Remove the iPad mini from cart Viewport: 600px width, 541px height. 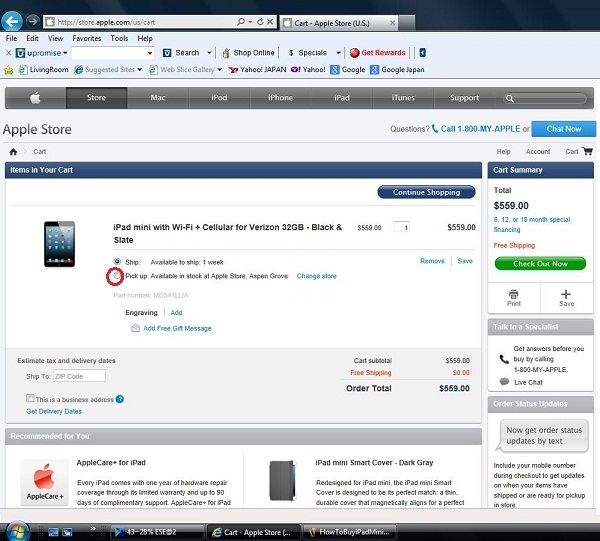432,261
